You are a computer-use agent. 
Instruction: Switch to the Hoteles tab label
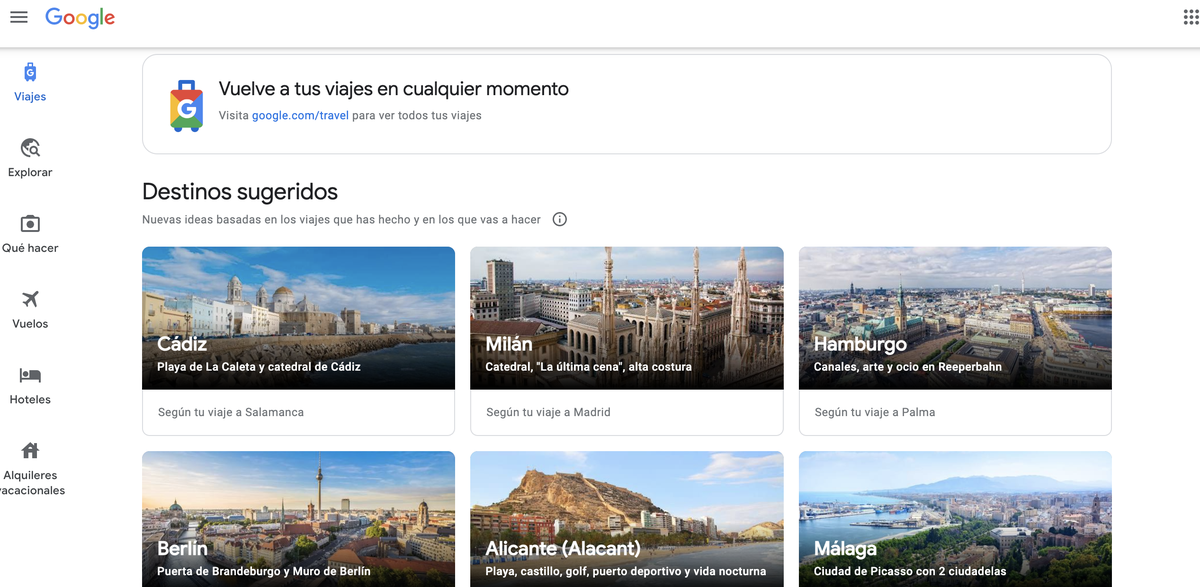30,399
